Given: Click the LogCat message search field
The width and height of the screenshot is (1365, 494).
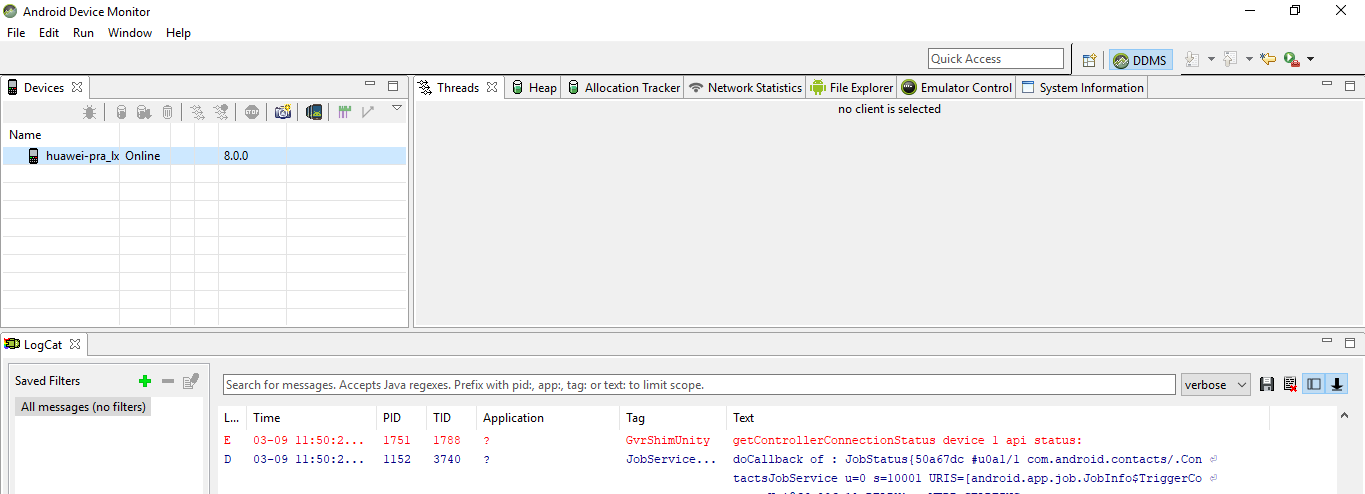Looking at the screenshot, I should coord(698,385).
